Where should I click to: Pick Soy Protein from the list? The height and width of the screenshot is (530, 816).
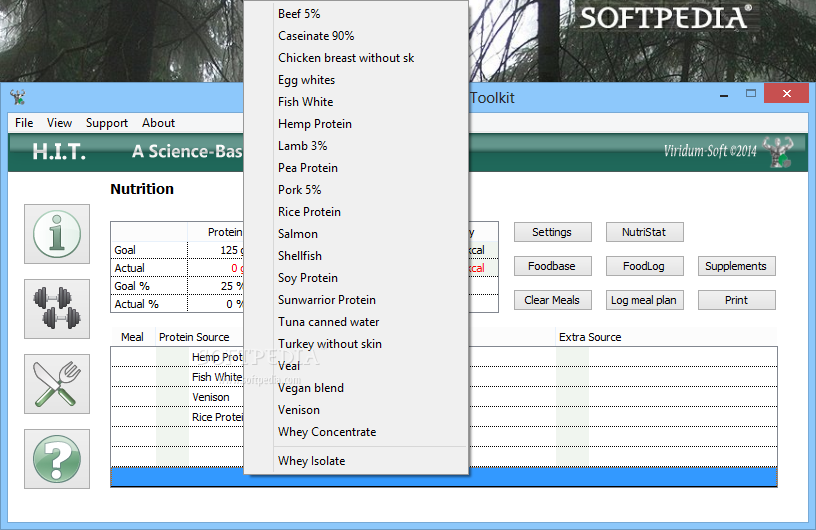pos(356,278)
